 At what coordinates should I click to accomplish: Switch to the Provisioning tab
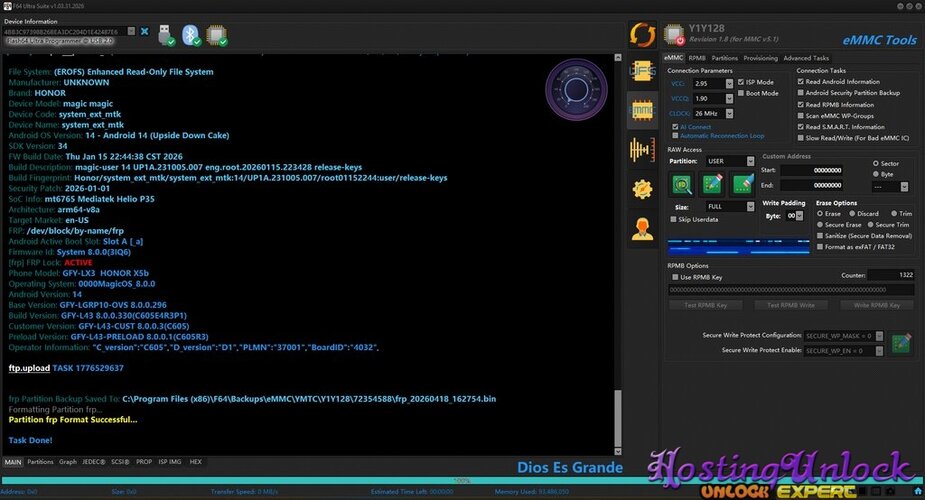[x=760, y=58]
